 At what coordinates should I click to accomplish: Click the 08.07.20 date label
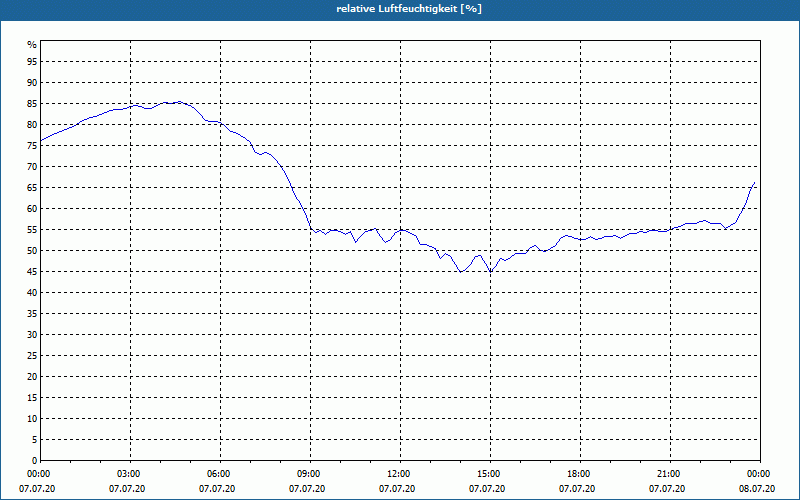757,489
